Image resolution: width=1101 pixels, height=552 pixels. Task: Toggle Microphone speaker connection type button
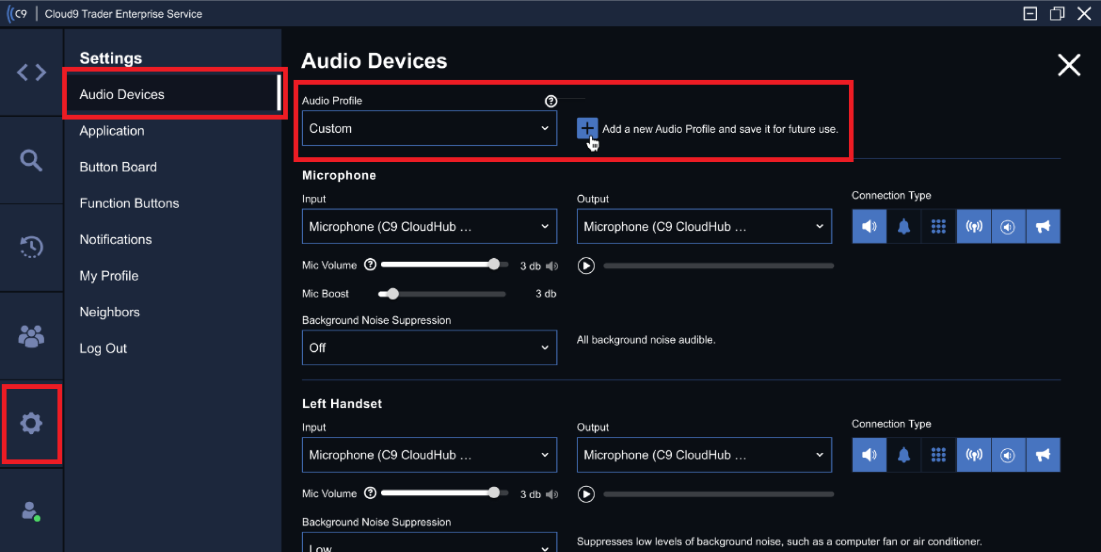[x=869, y=227]
